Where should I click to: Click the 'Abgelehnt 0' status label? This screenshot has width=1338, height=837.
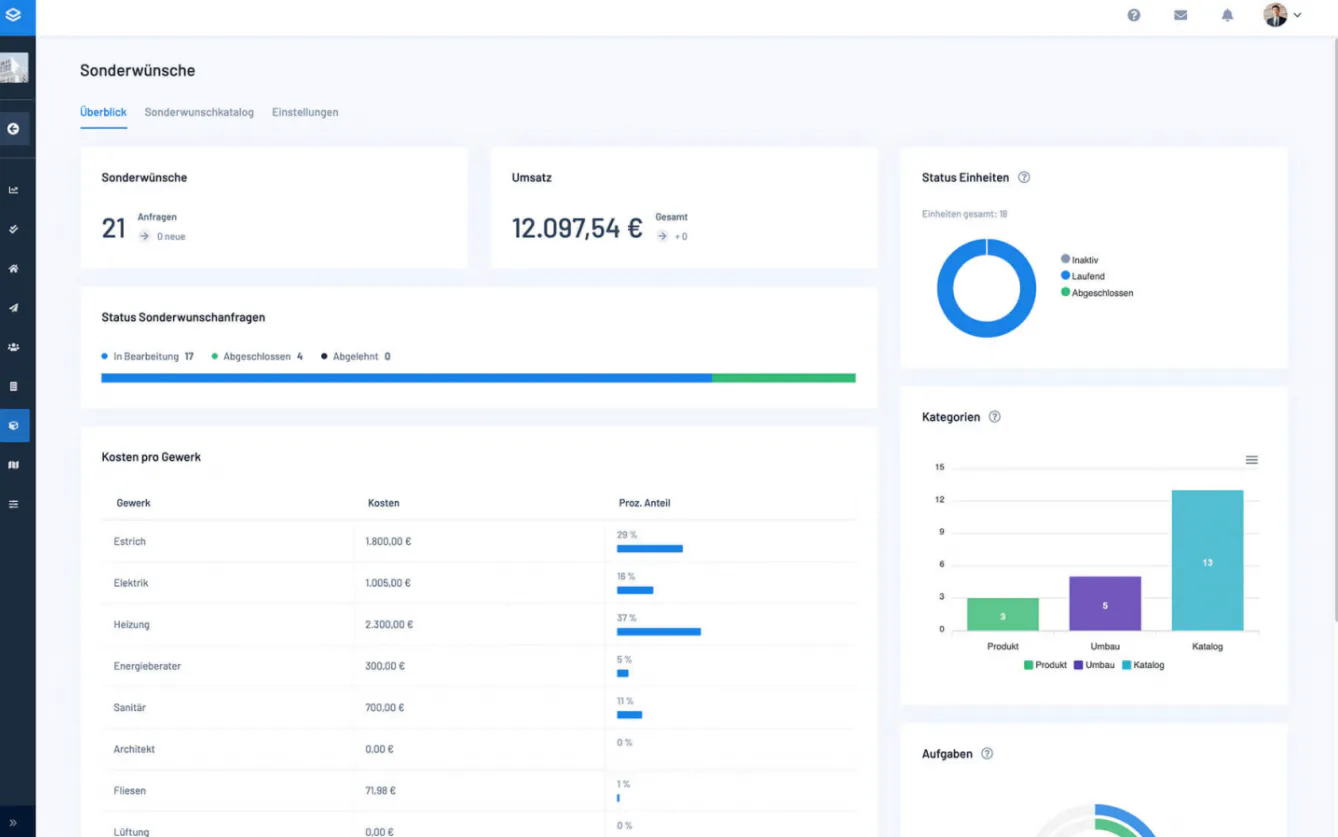356,356
